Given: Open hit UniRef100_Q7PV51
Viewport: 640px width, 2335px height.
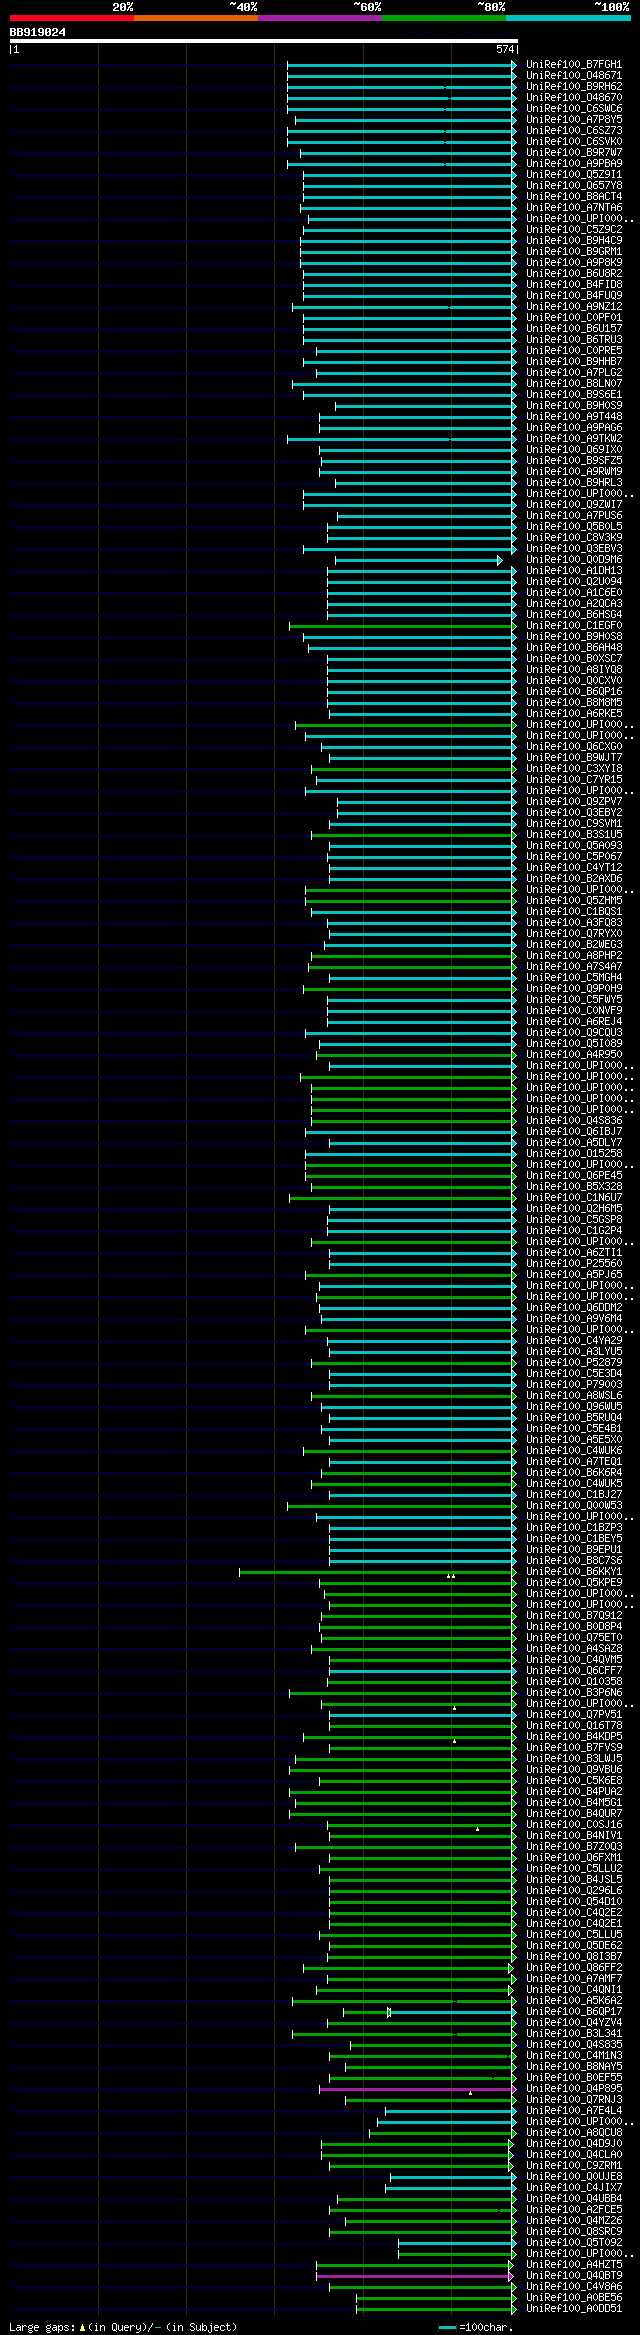Looking at the screenshot, I should tap(574, 1715).
